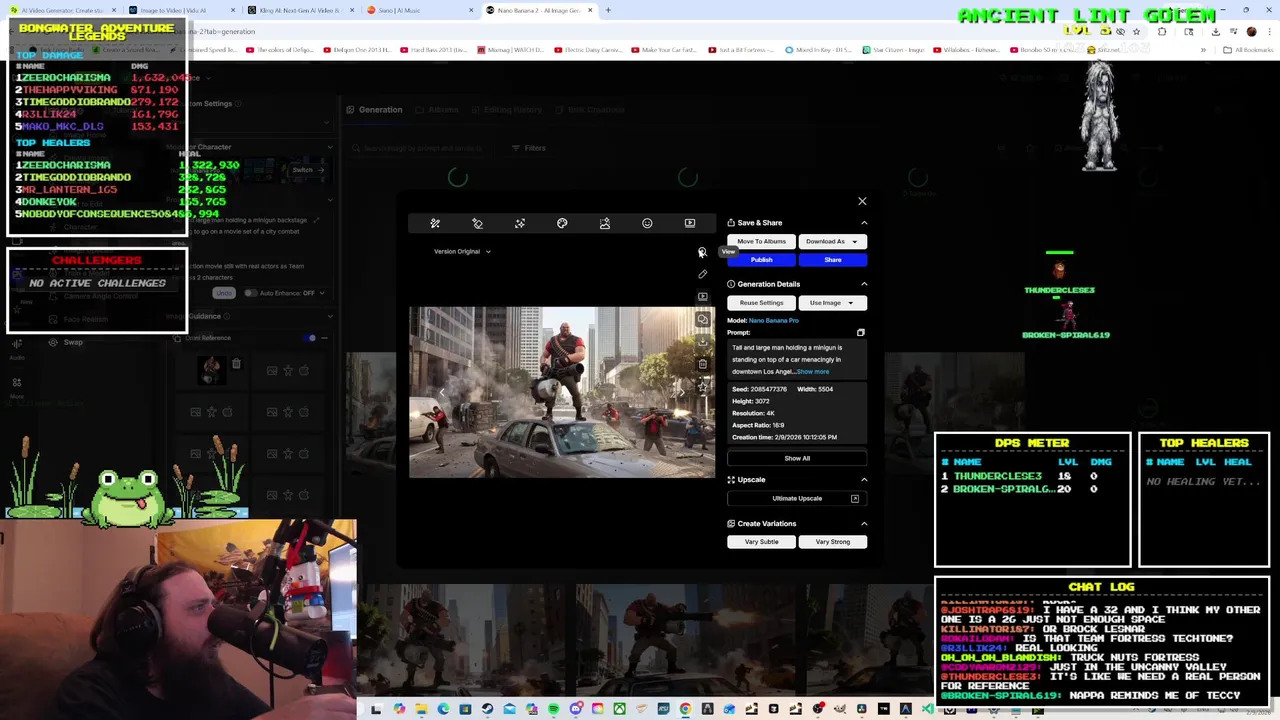Click Vary Subtle button
The height and width of the screenshot is (720, 1280).
point(761,542)
